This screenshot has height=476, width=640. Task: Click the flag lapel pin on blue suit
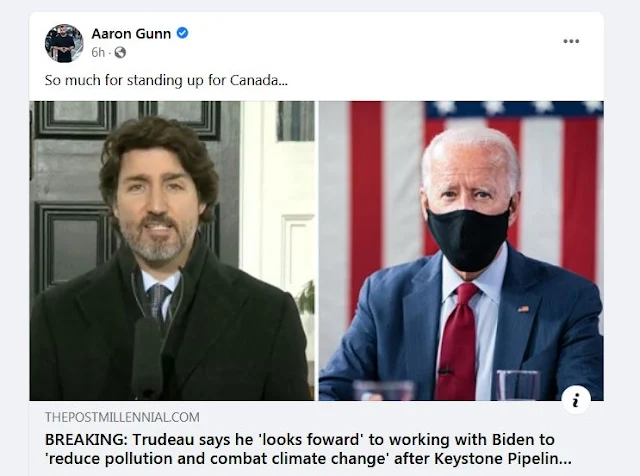coord(523,309)
